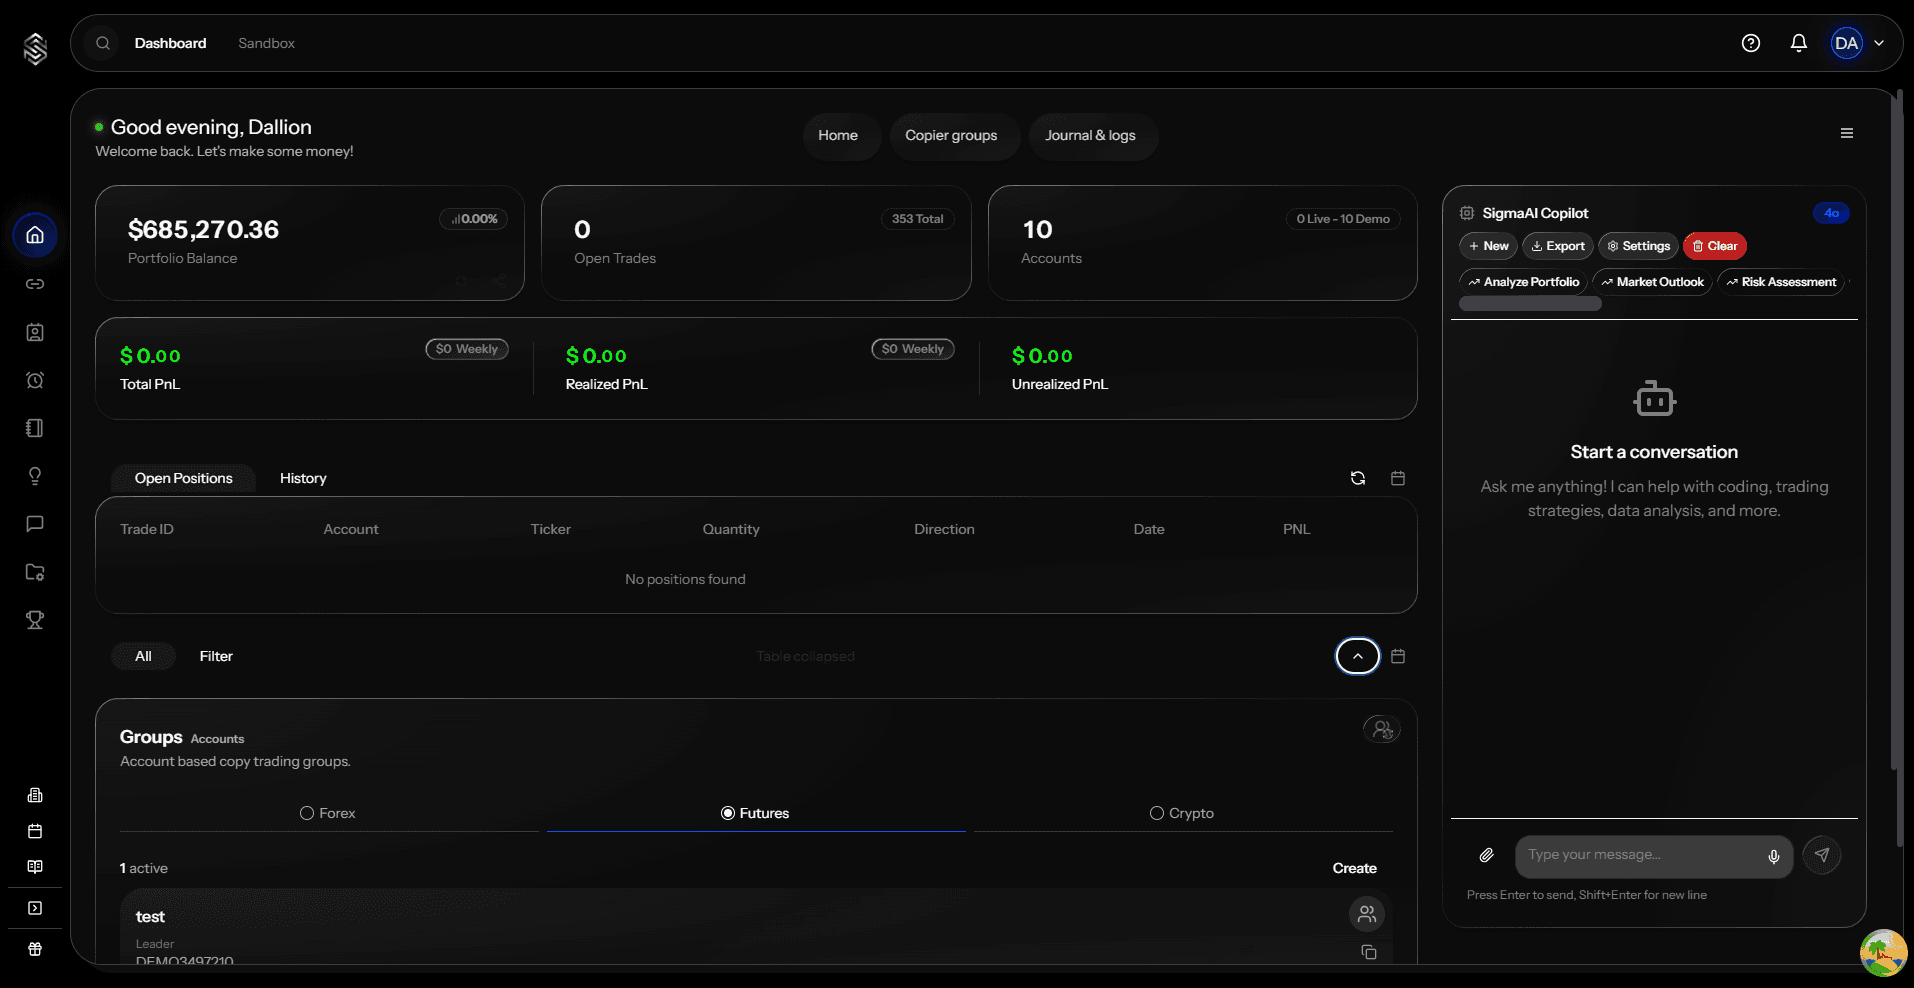Open the hamburger menu beside Journal & logs
The height and width of the screenshot is (988, 1914).
pyautogui.click(x=1847, y=133)
